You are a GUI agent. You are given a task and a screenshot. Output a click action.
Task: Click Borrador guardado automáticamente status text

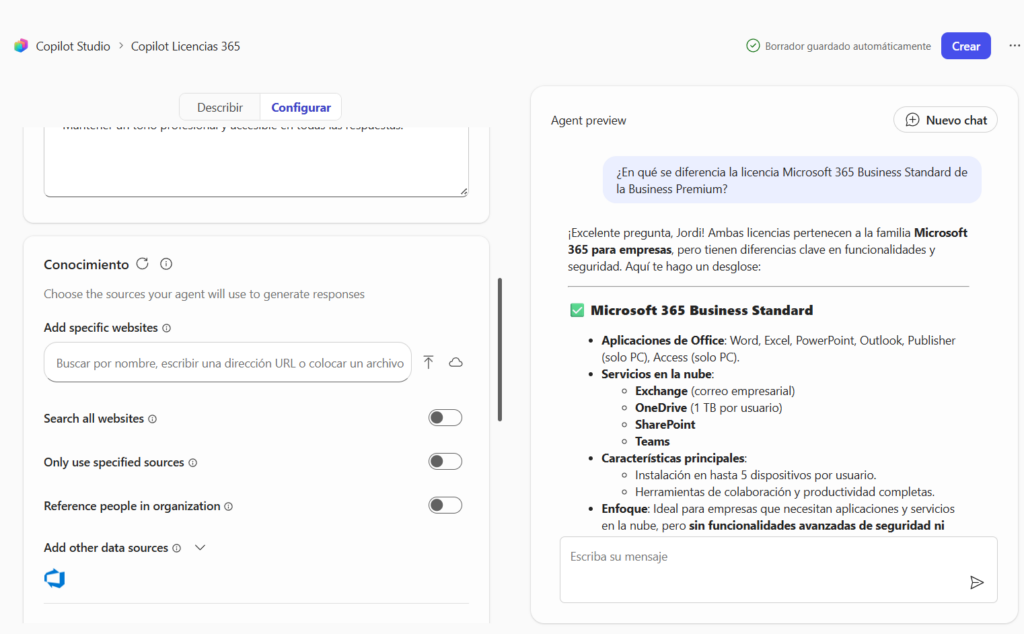pos(848,46)
